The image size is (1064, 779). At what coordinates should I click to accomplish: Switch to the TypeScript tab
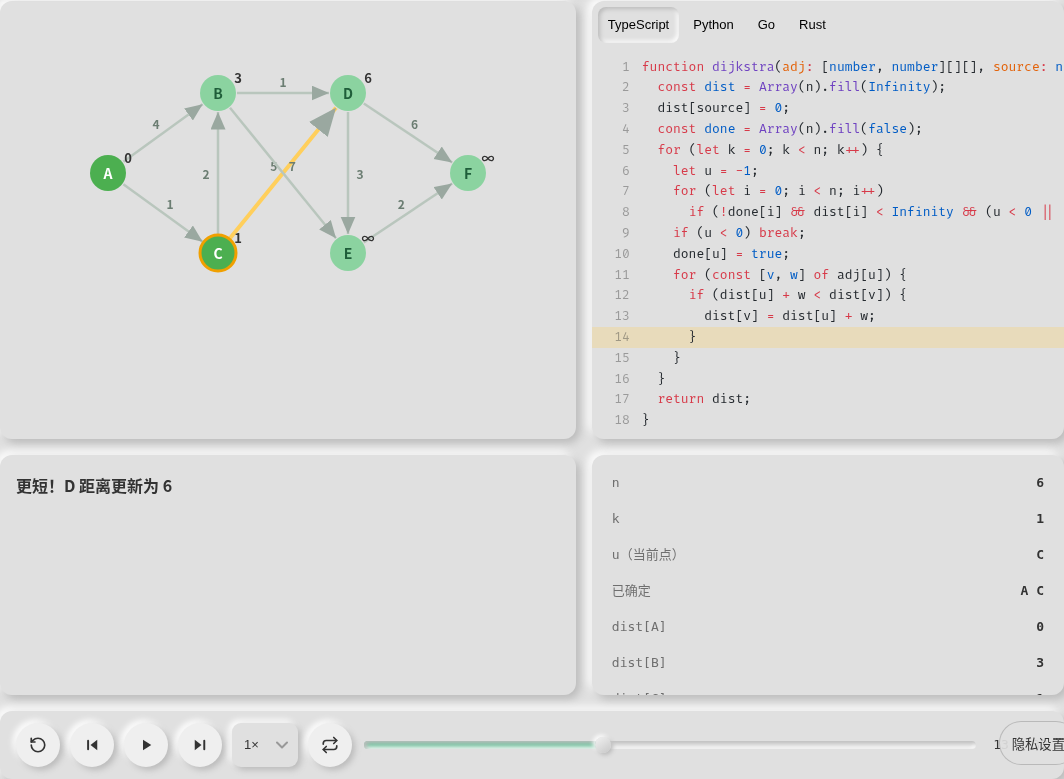639,25
